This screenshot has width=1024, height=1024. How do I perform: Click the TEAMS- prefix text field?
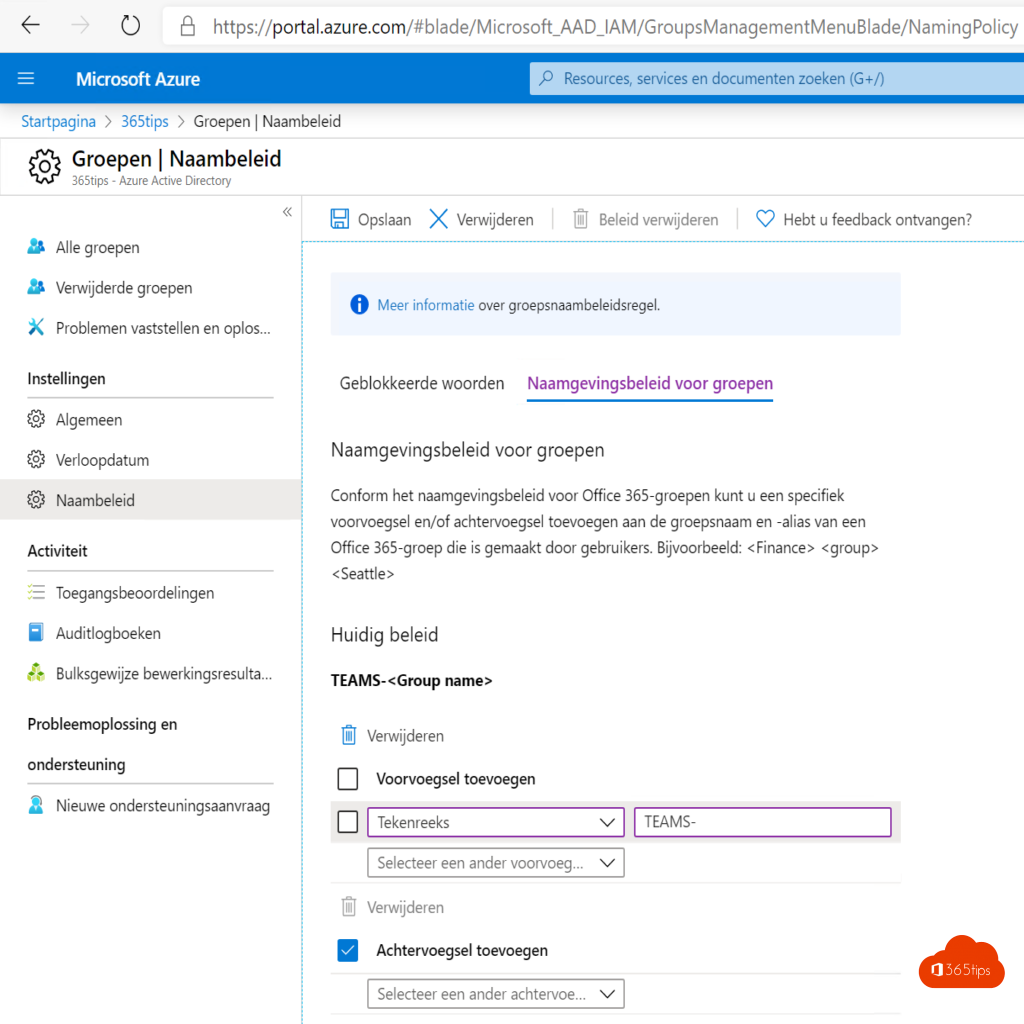coord(762,822)
